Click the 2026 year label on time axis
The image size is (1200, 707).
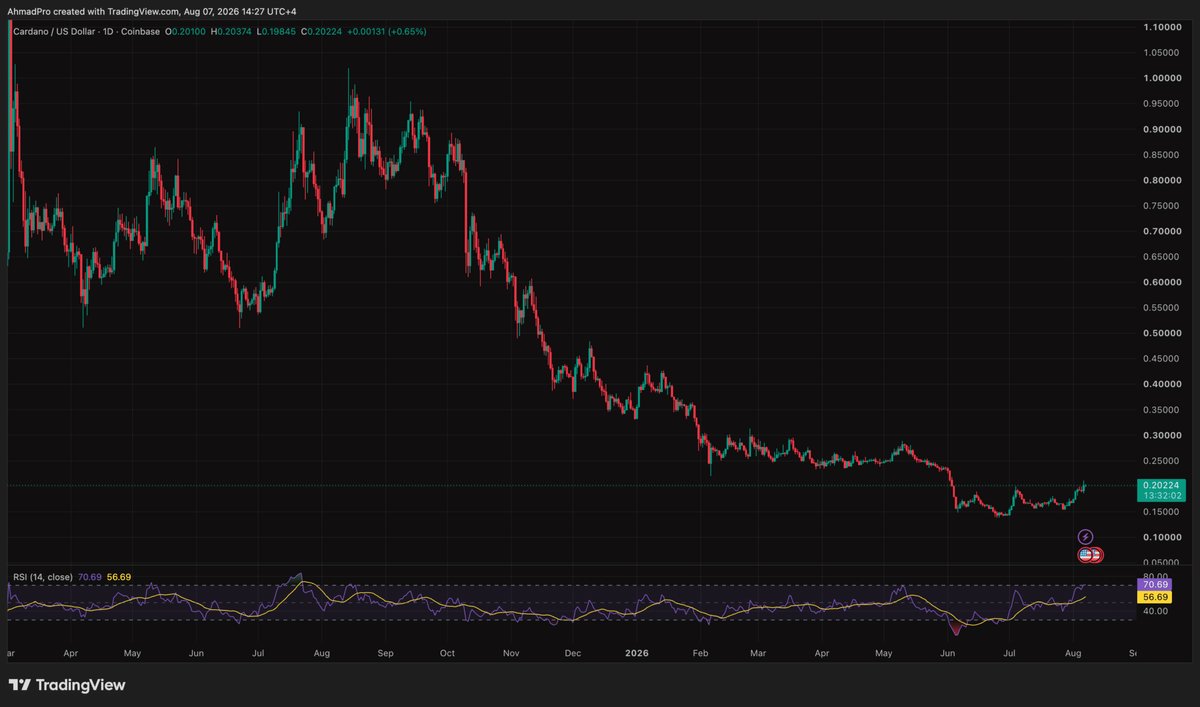pos(636,653)
